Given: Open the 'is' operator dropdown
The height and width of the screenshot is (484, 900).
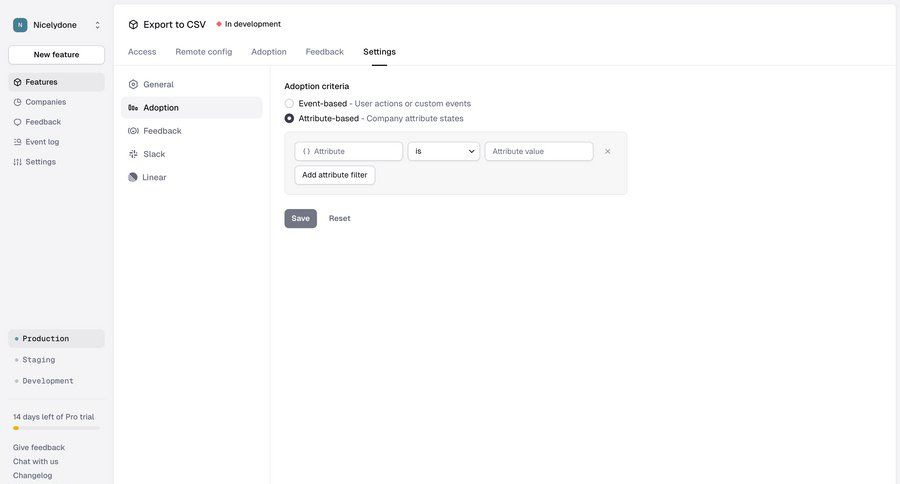Looking at the screenshot, I should point(444,152).
